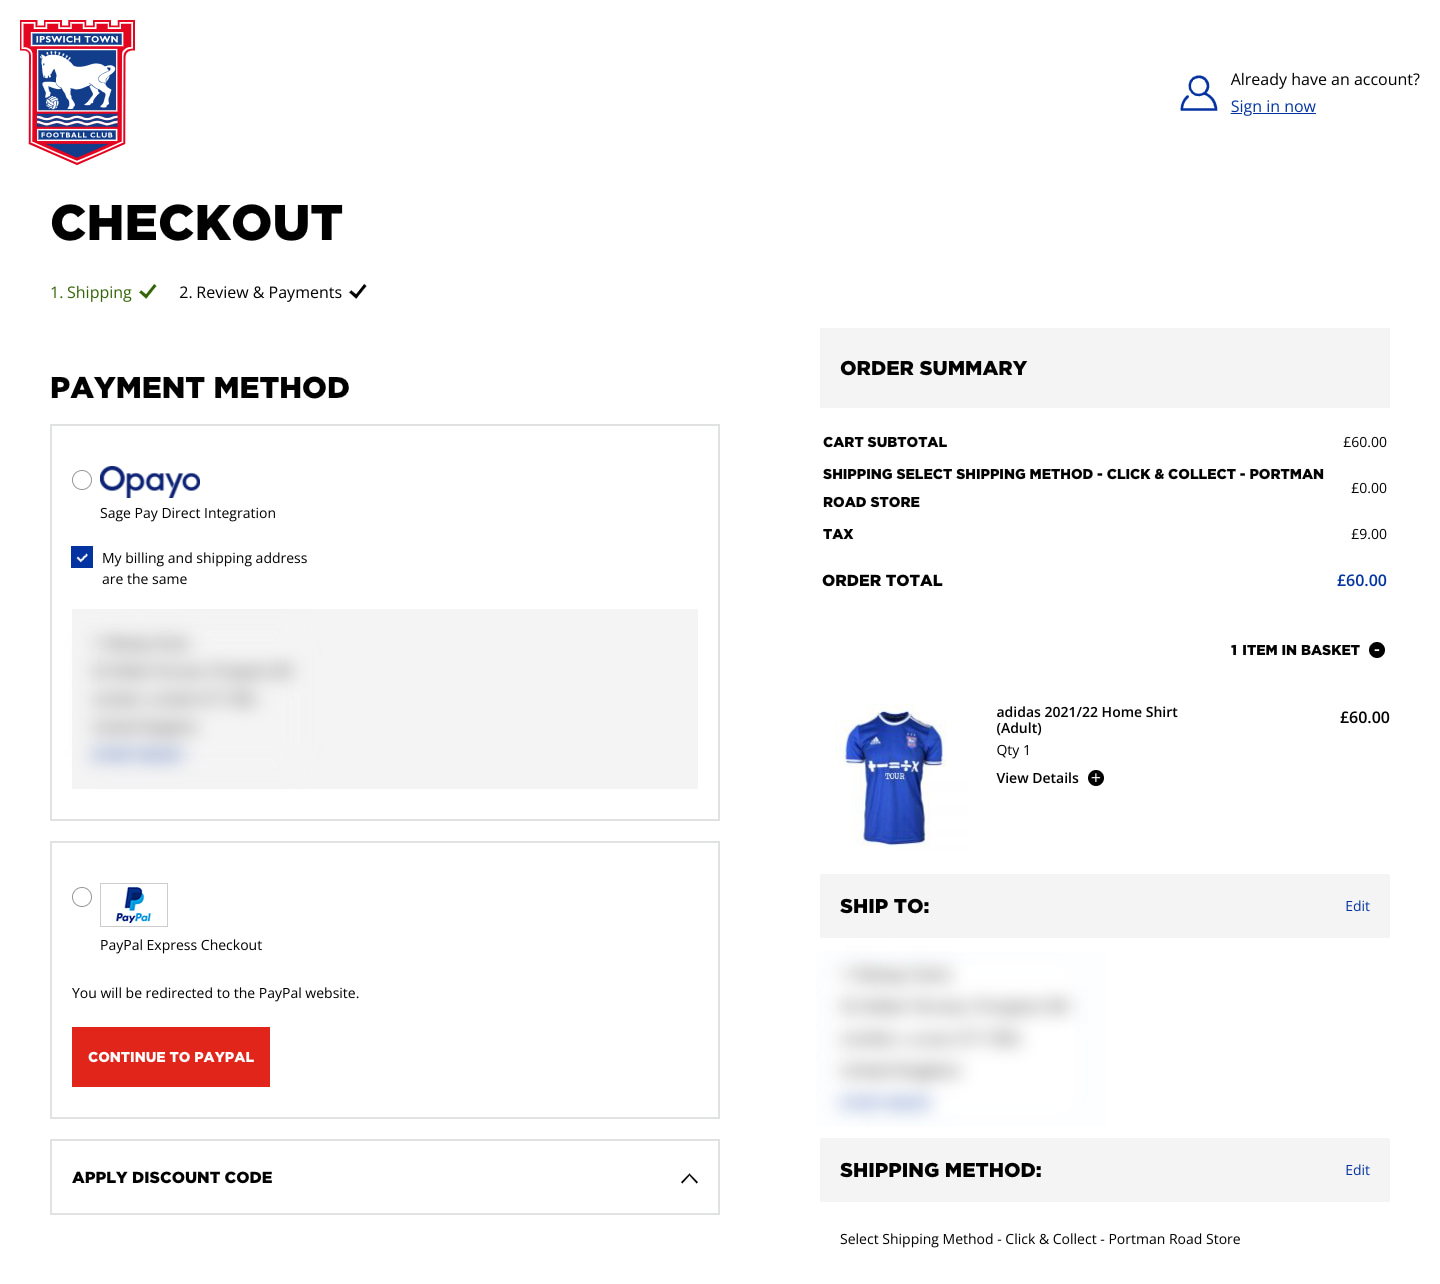The height and width of the screenshot is (1284, 1440).
Task: Go to the Shipping checkout step
Action: pyautogui.click(x=91, y=292)
